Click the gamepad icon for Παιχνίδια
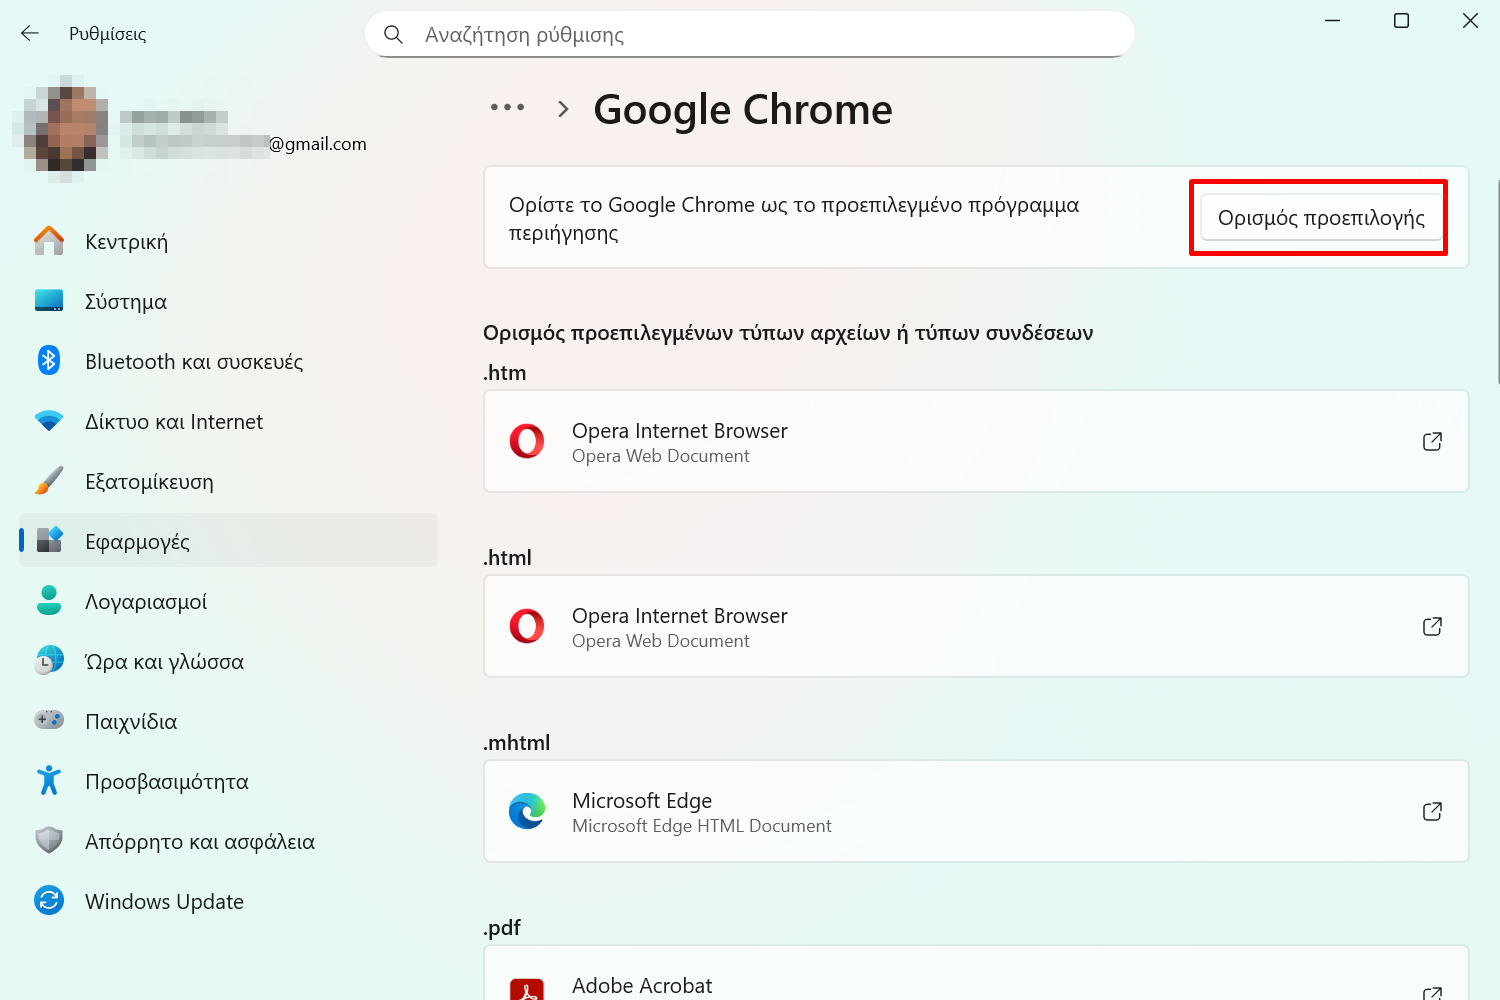Image resolution: width=1500 pixels, height=1000 pixels. coord(49,720)
